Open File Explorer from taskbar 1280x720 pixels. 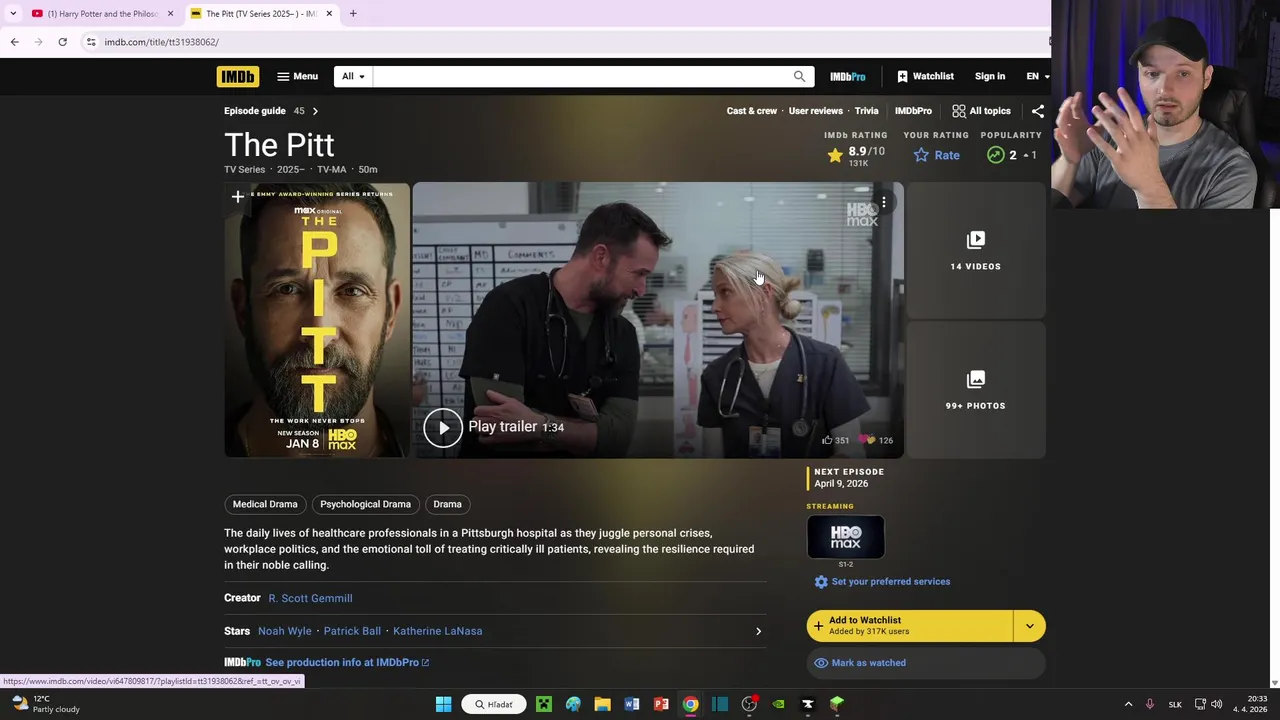click(602, 704)
